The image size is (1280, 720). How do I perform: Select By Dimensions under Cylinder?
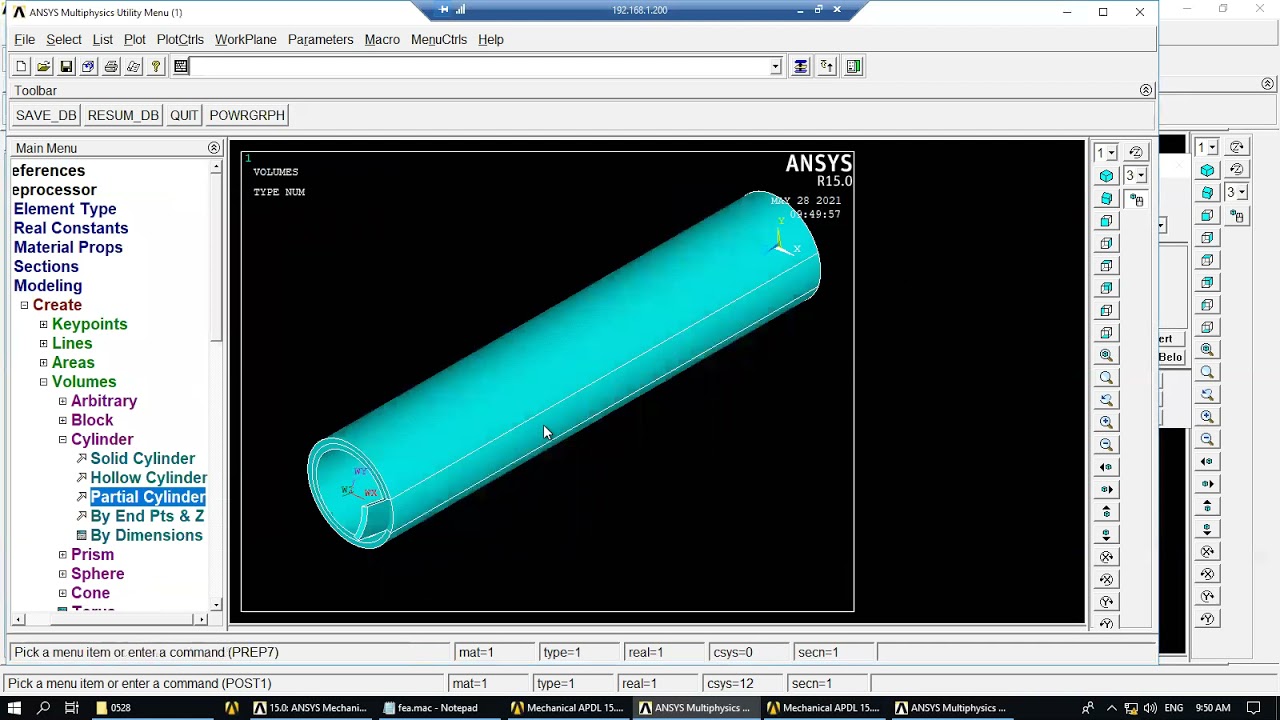(146, 536)
